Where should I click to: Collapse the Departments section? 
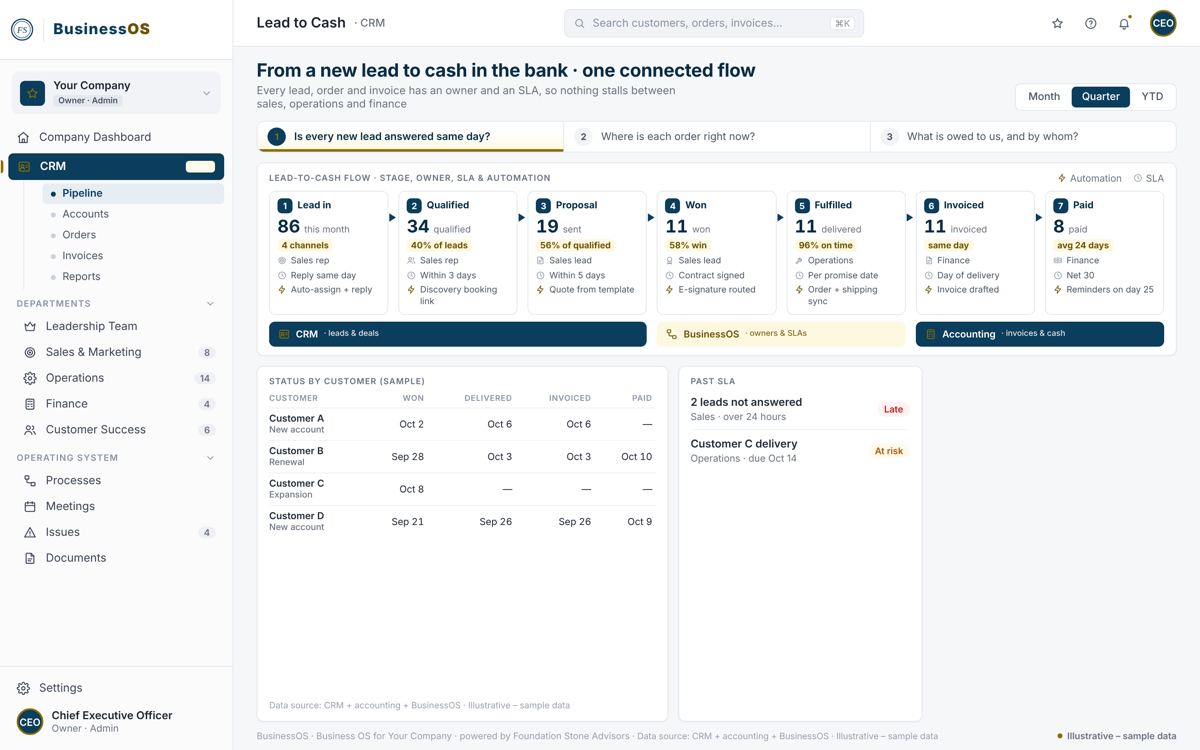coord(210,303)
